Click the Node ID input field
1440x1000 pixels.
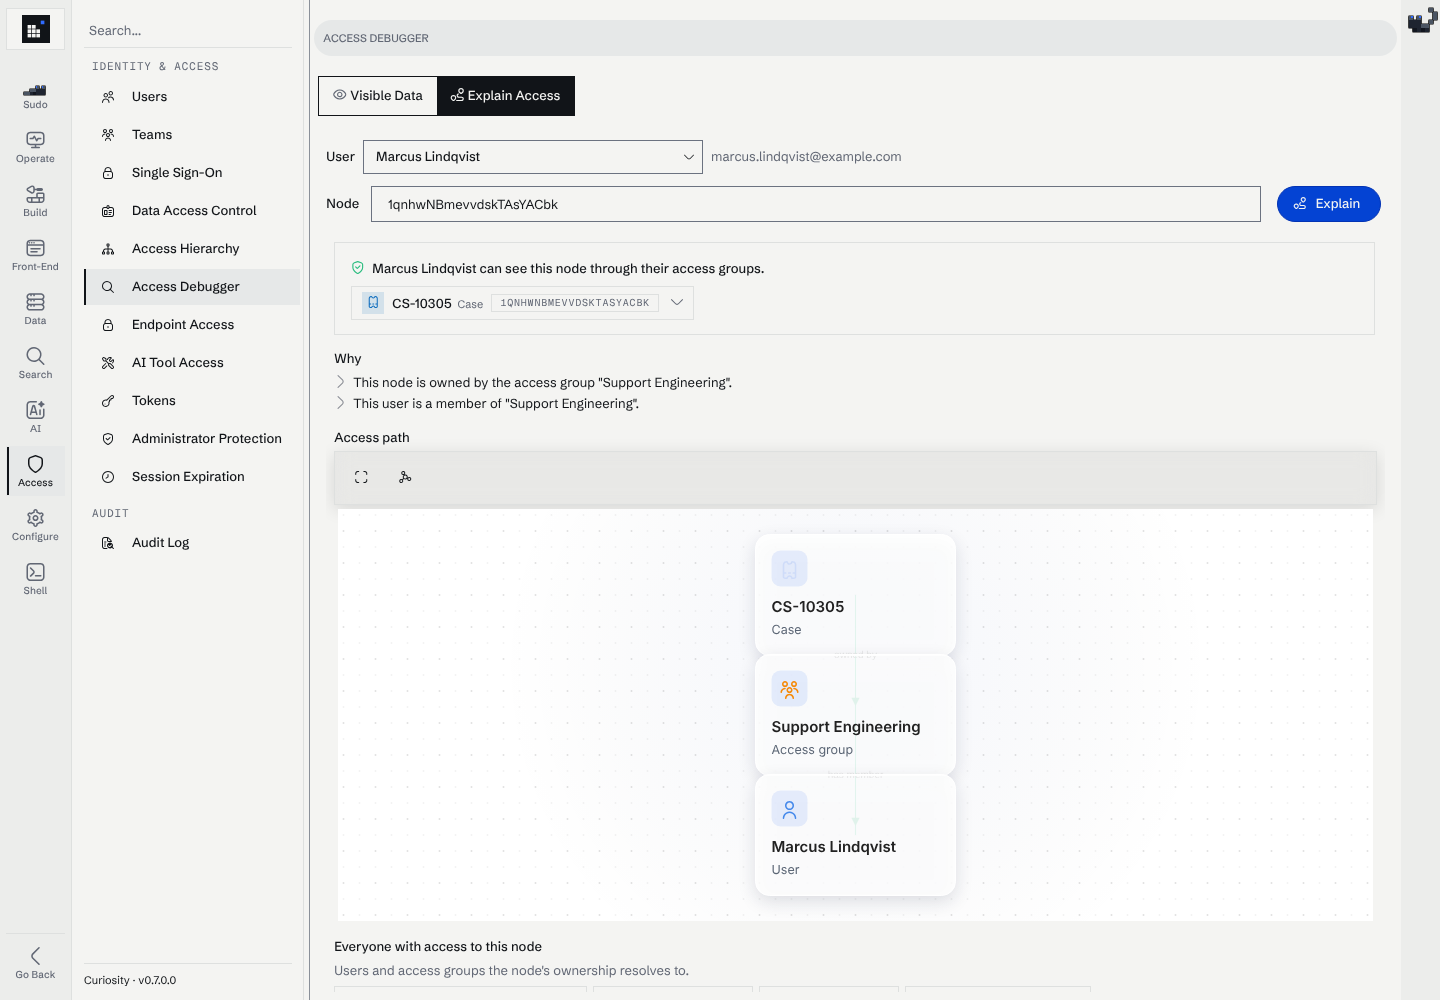pyautogui.click(x=816, y=204)
